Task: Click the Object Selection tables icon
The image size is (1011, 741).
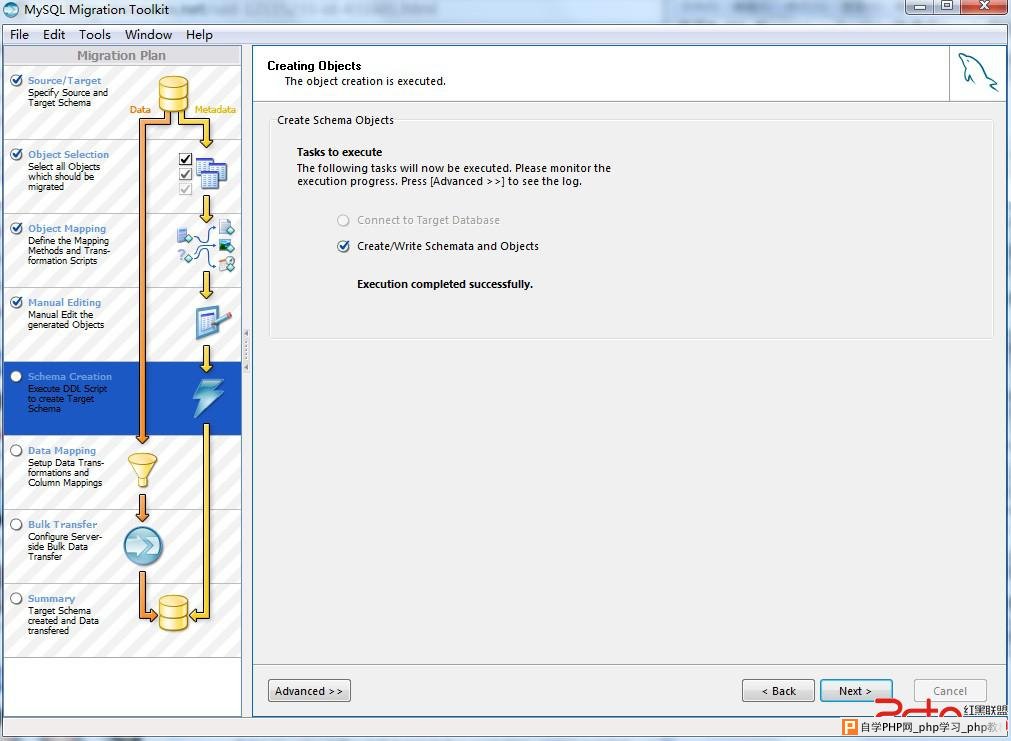Action: coord(211,173)
